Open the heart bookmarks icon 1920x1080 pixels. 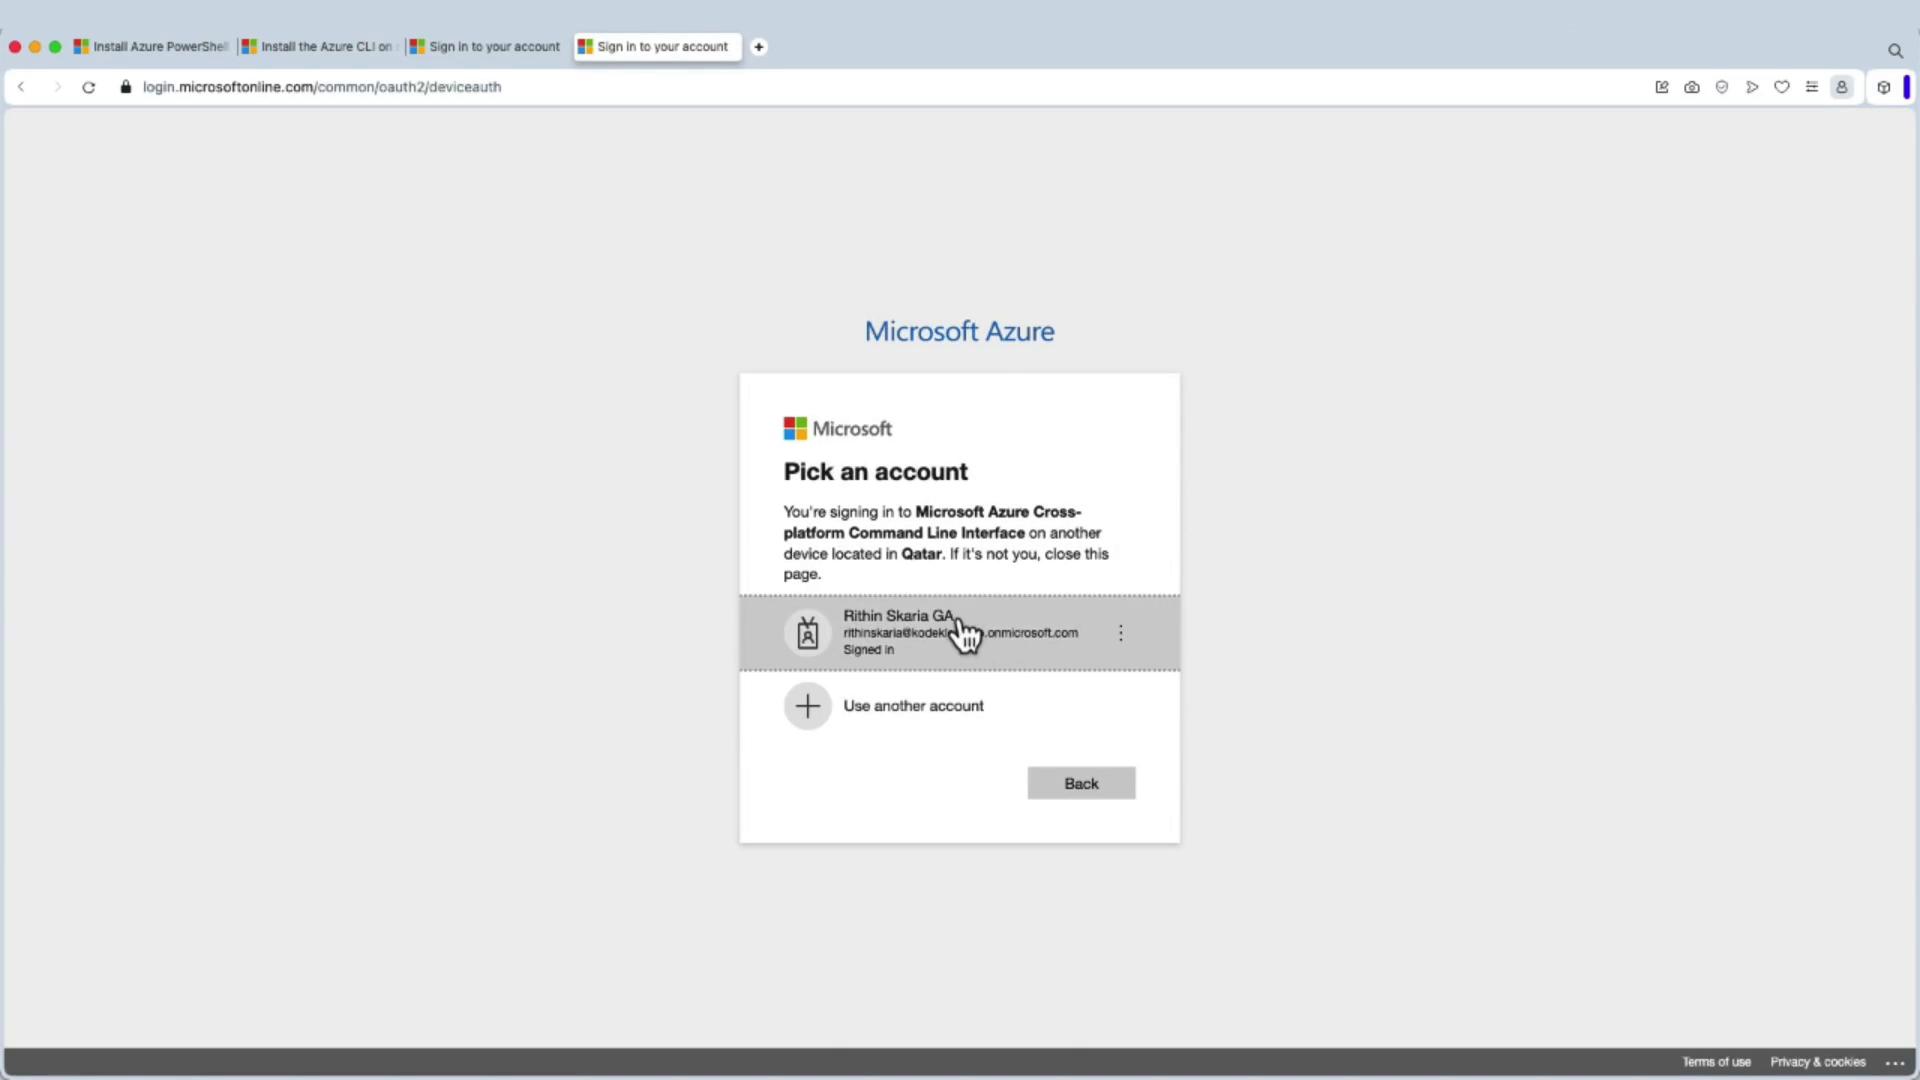(1781, 87)
